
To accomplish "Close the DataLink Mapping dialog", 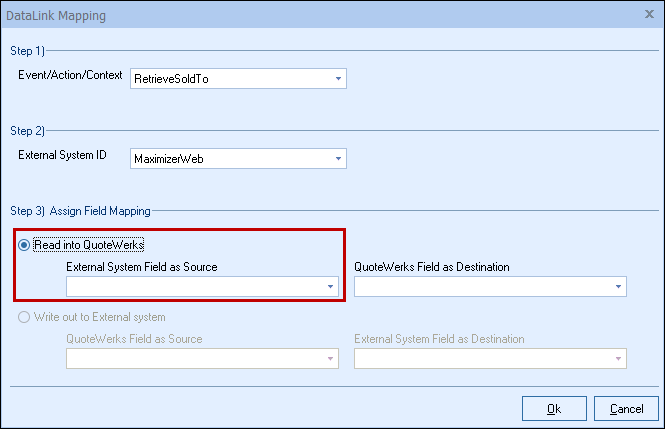I will (650, 16).
